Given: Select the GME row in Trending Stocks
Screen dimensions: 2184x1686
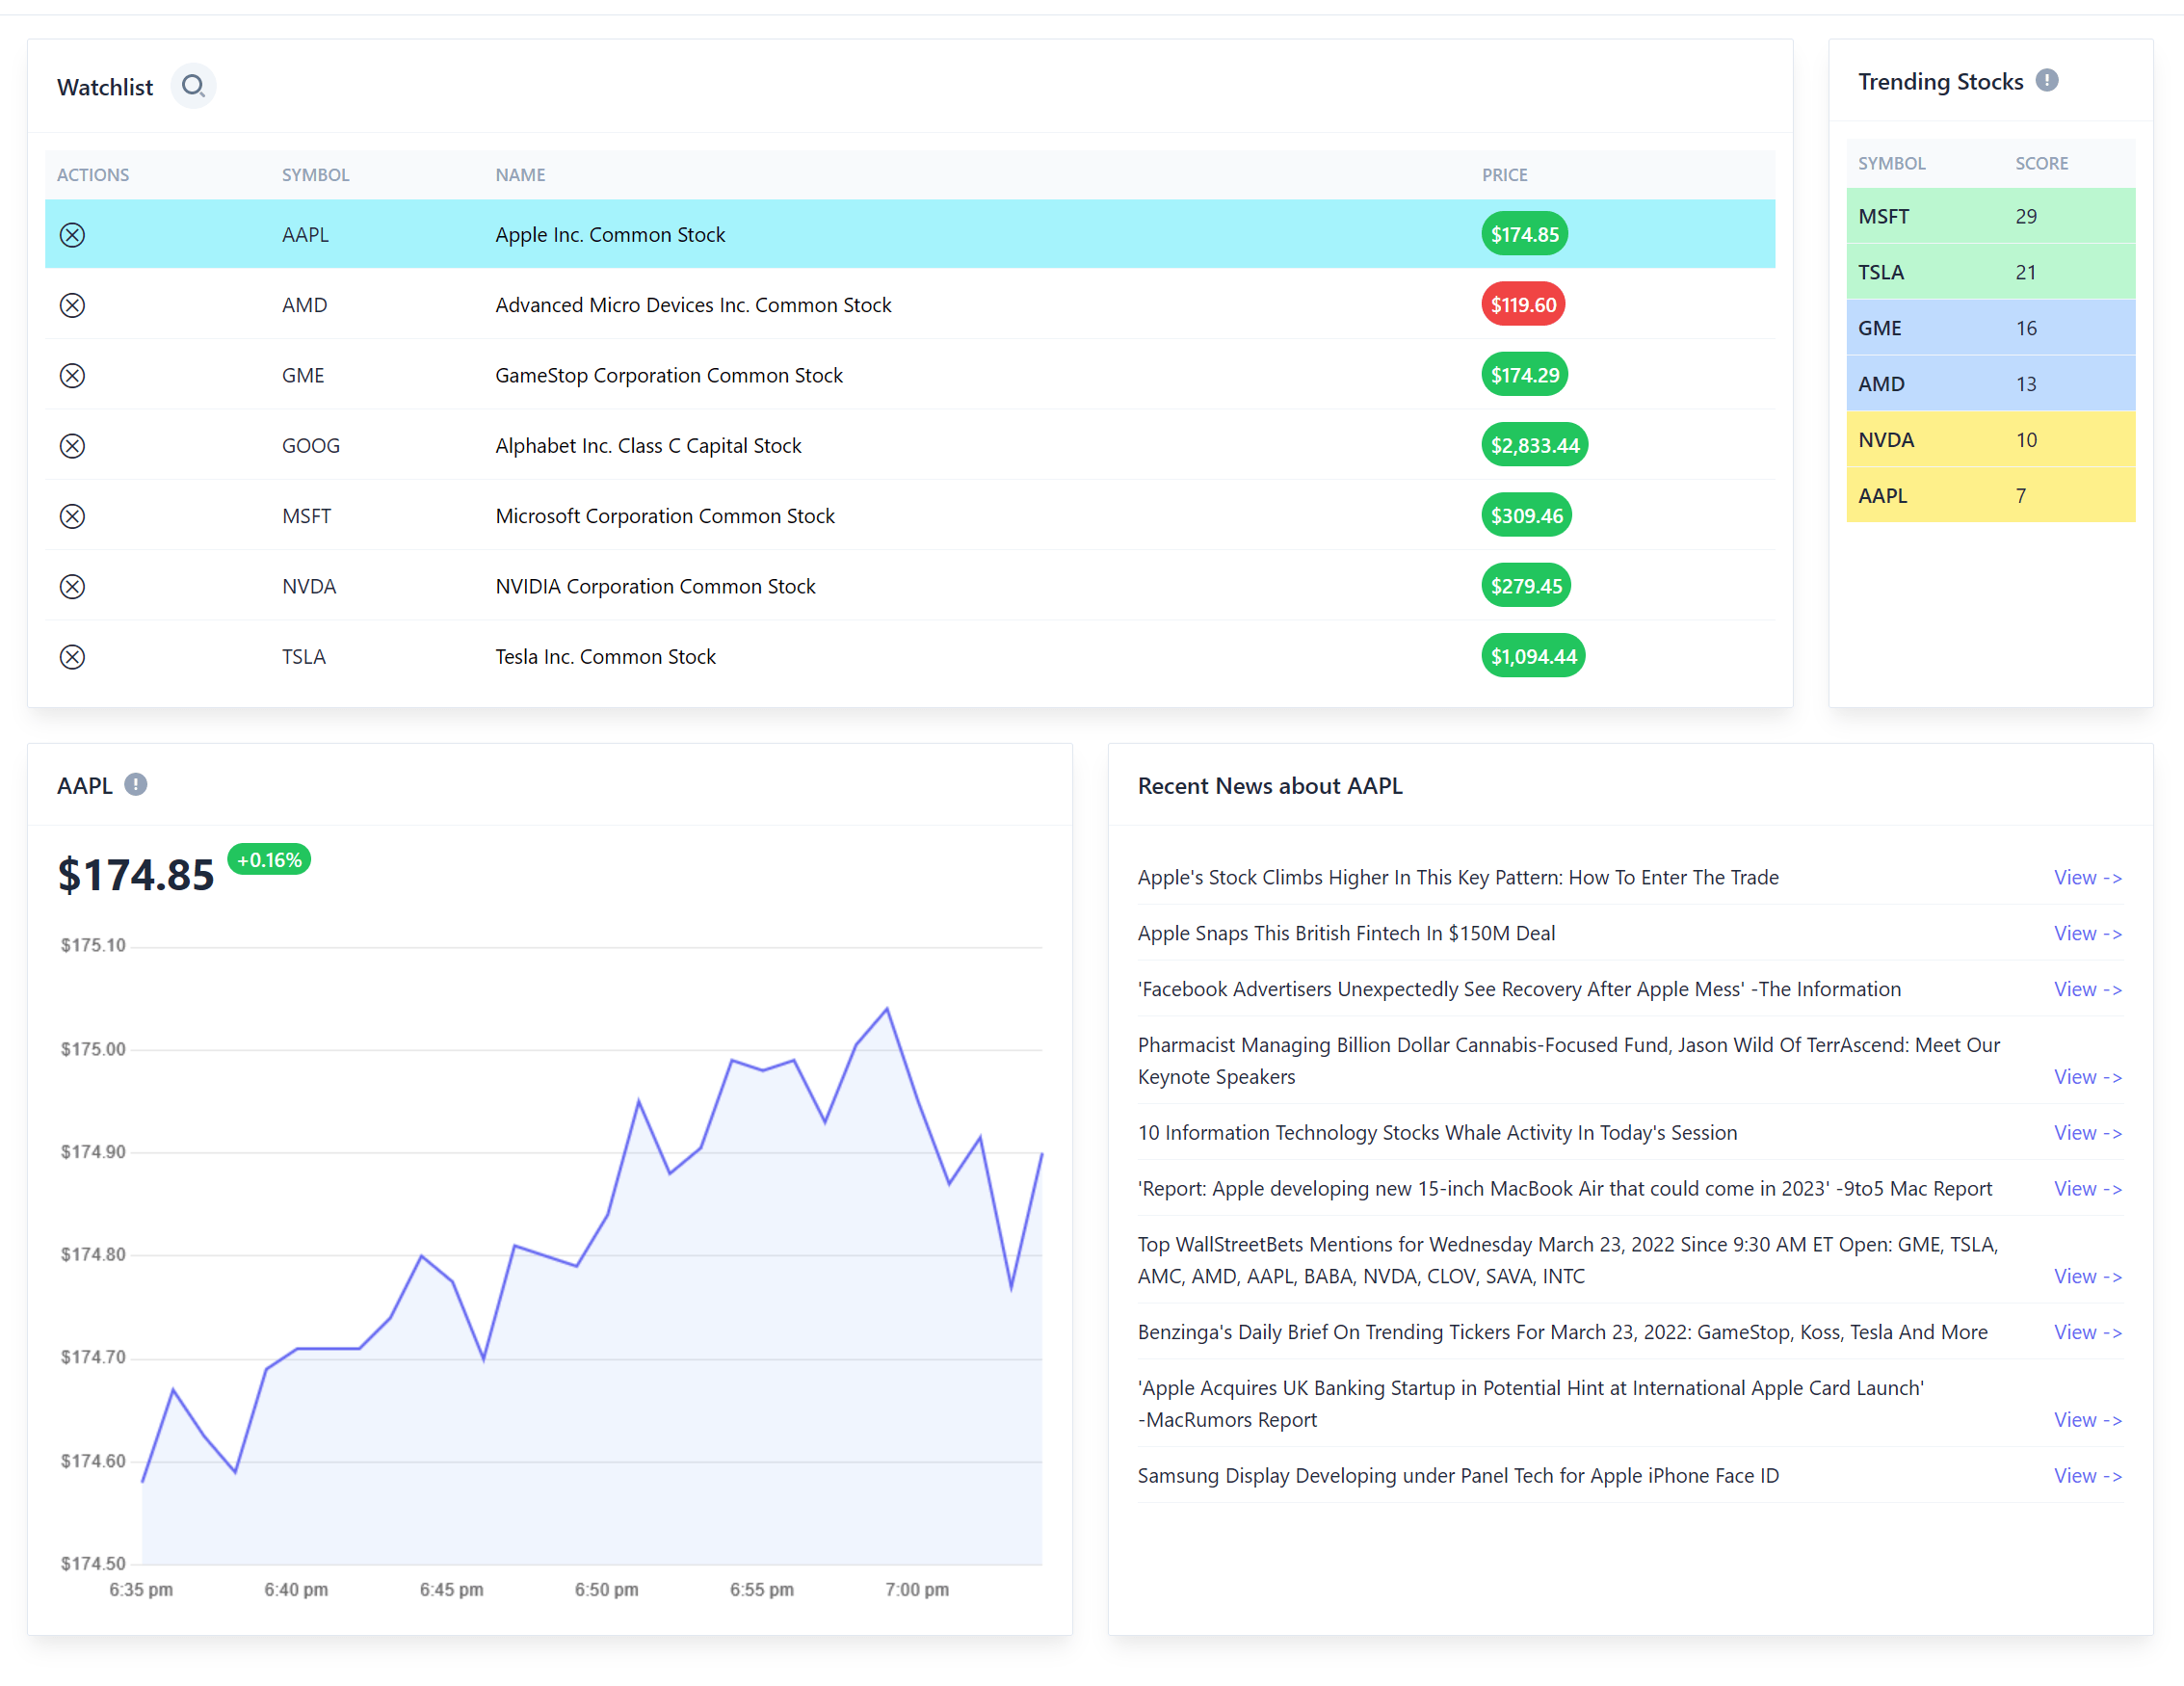Looking at the screenshot, I should click(1990, 328).
